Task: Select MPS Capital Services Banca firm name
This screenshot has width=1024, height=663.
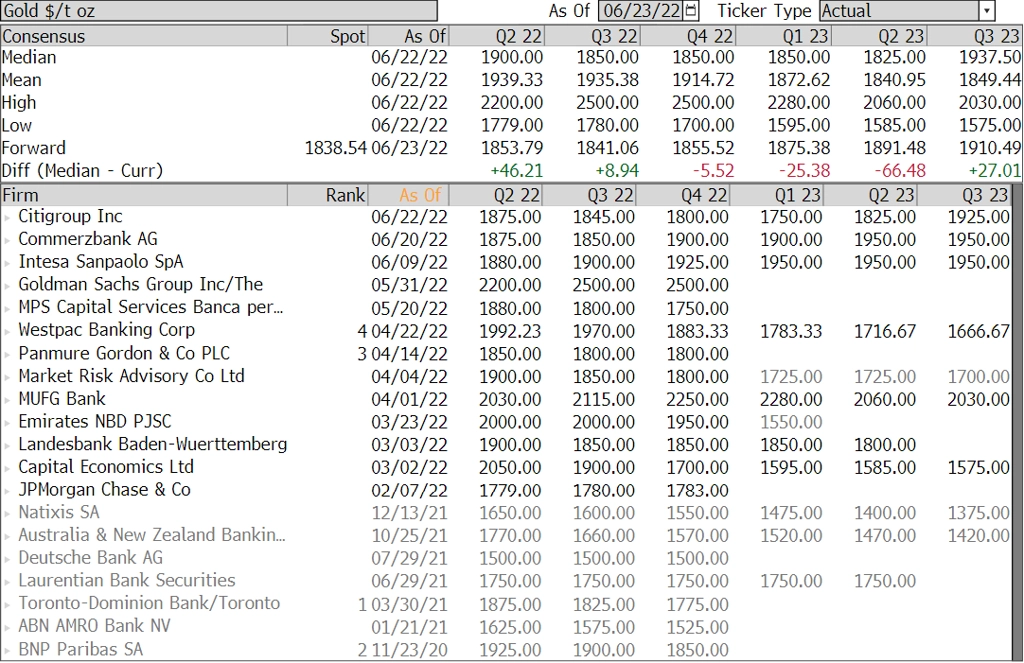Action: click(150, 308)
